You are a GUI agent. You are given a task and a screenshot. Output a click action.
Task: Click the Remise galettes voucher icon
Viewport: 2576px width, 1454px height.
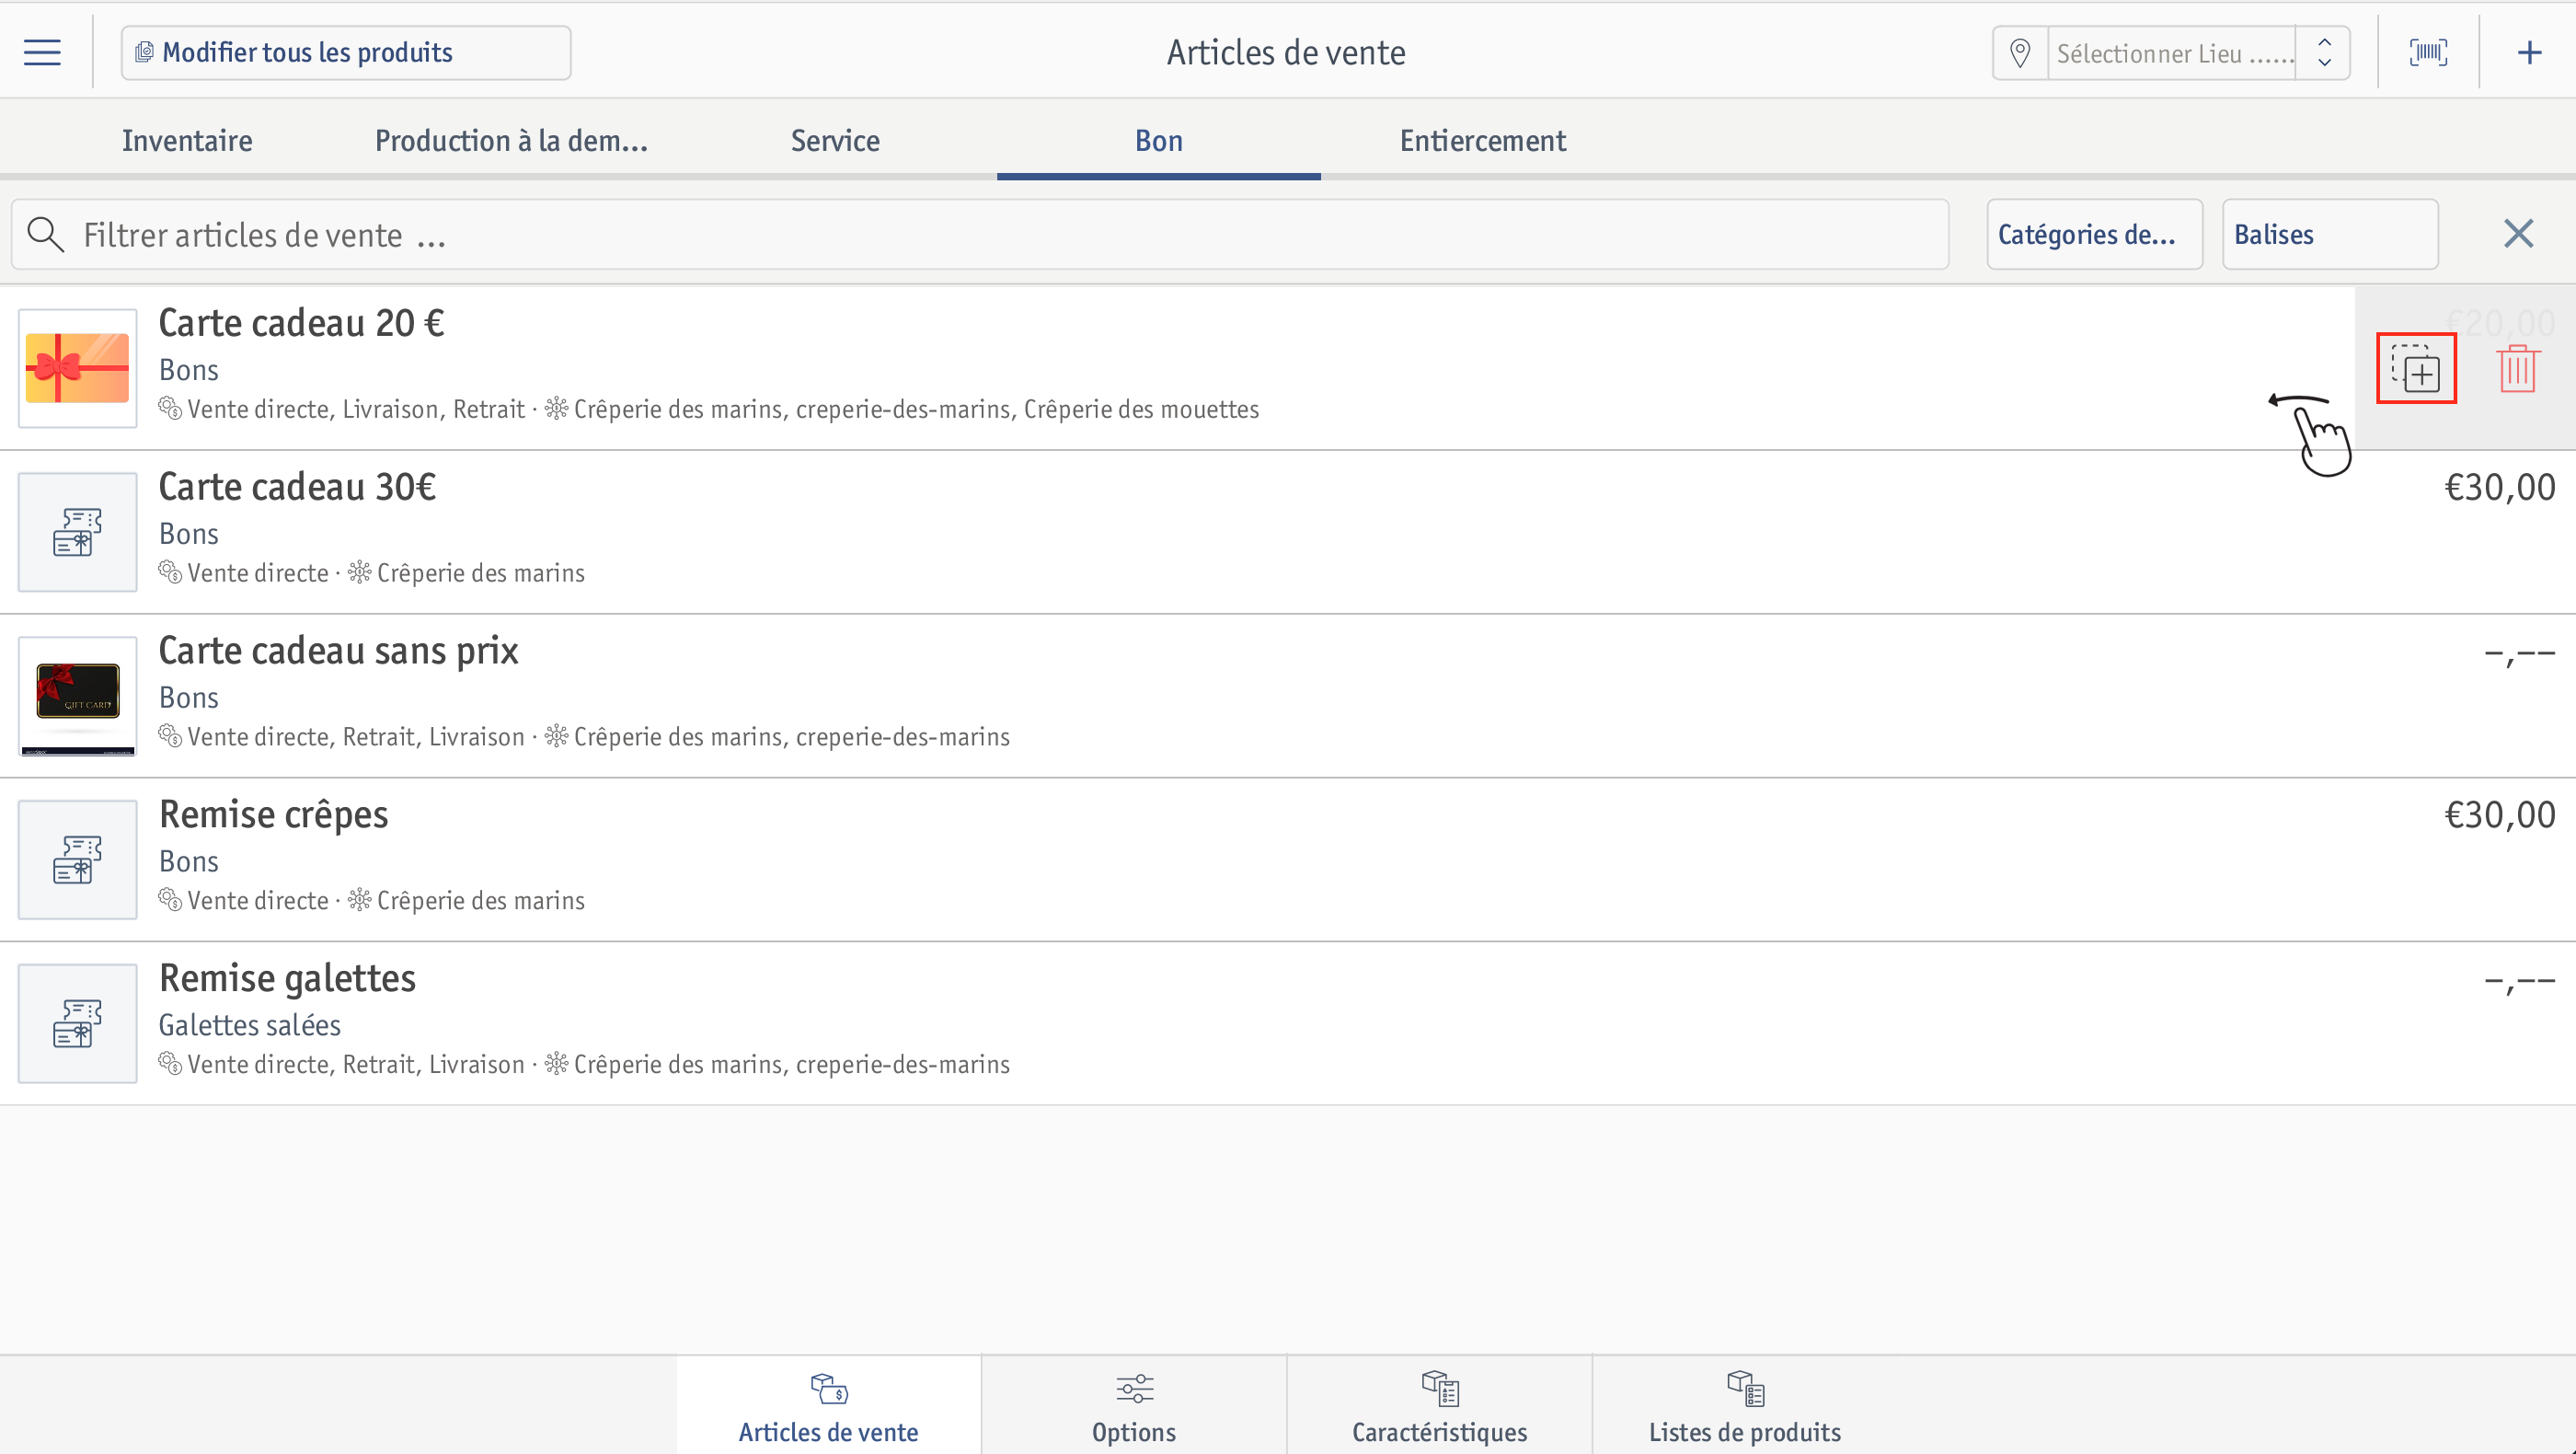tap(77, 1024)
